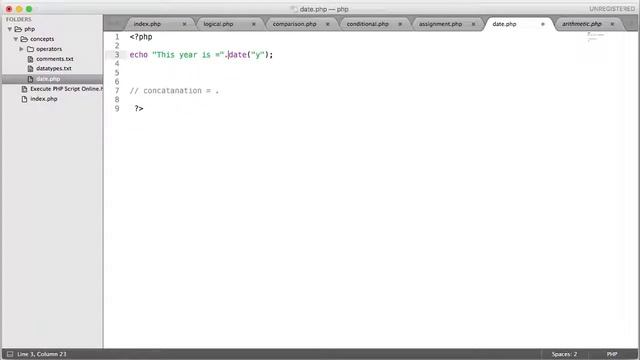Click the sidebar index.php file icon
The height and width of the screenshot is (360, 640).
click(x=24, y=99)
